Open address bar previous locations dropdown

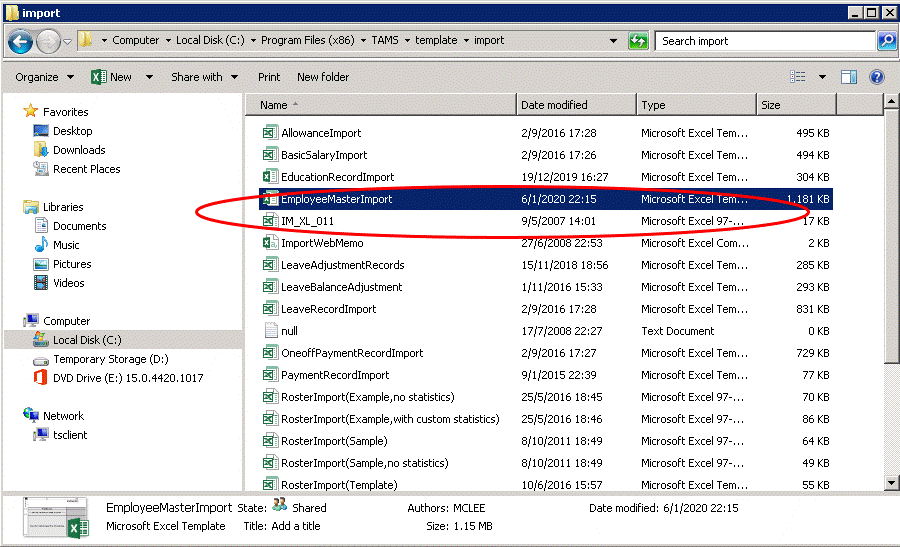click(613, 41)
